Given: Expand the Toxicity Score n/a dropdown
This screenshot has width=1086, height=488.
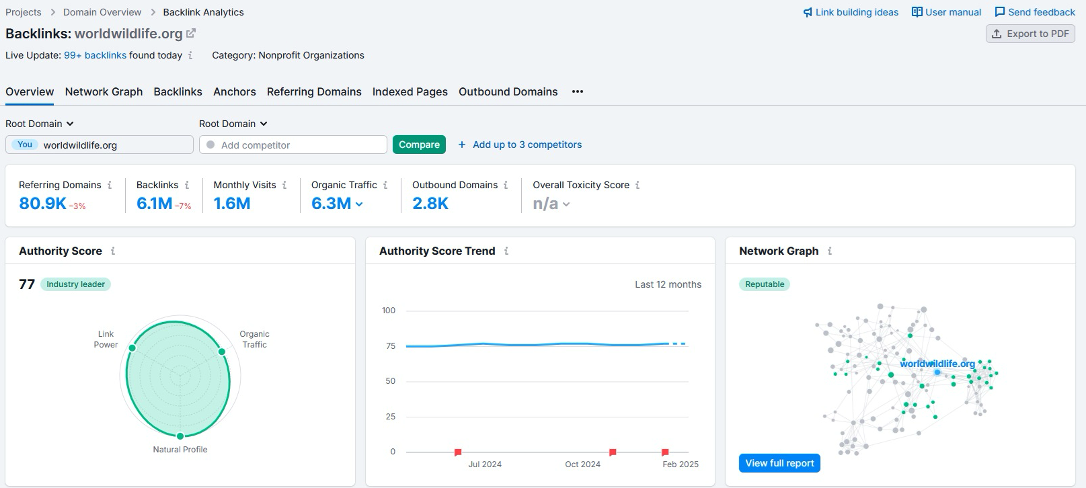Looking at the screenshot, I should (566, 204).
